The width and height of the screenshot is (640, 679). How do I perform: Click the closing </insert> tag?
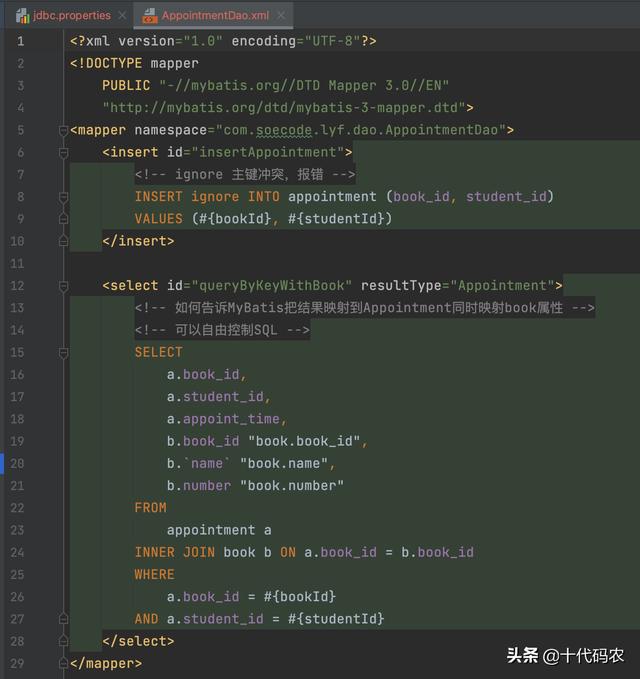coord(138,241)
